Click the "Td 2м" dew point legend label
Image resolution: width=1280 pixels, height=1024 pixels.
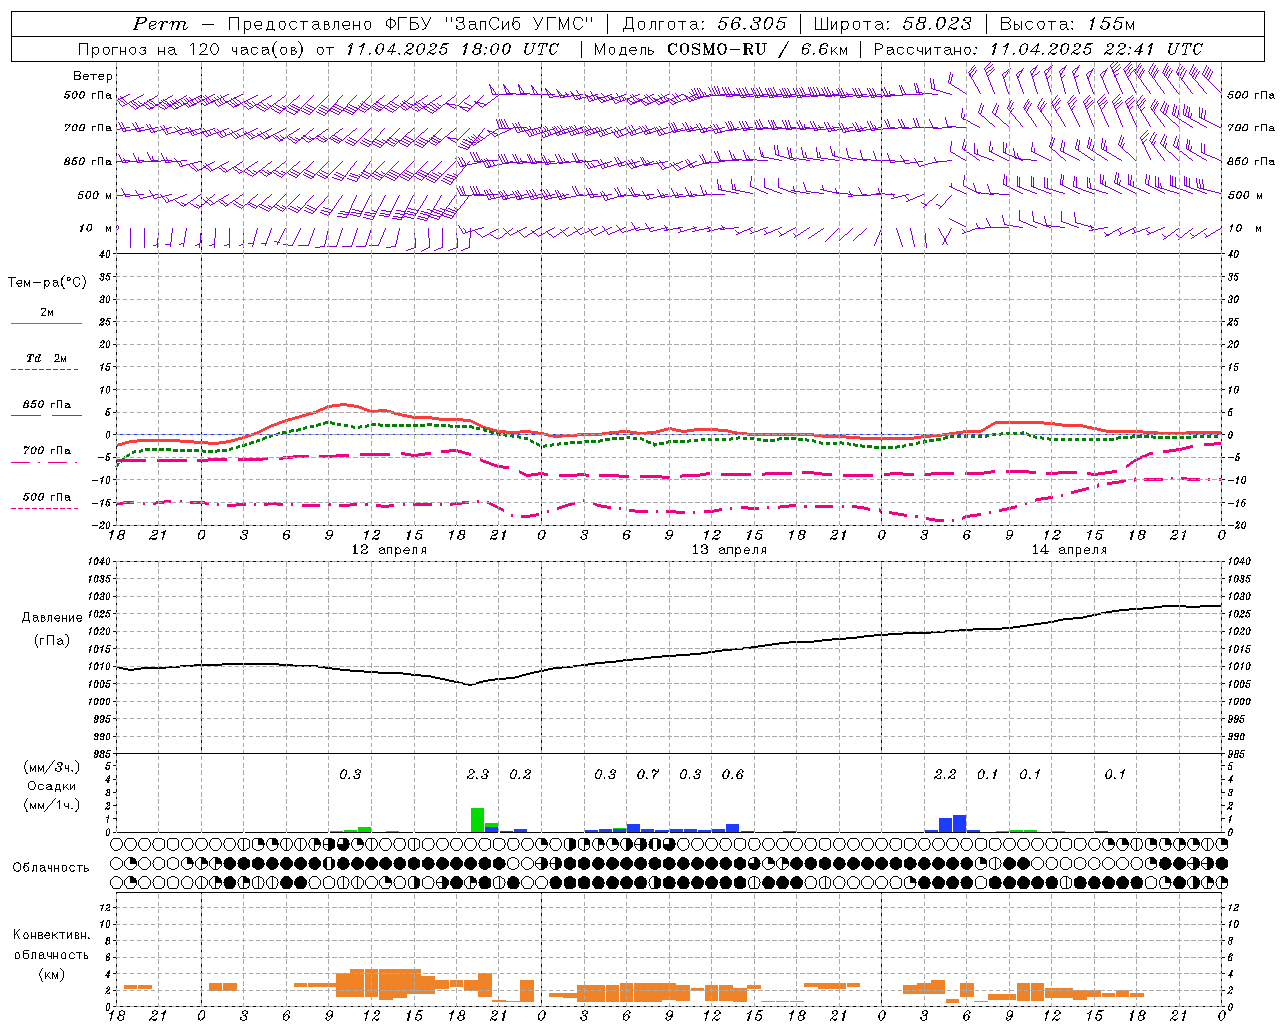[47, 358]
